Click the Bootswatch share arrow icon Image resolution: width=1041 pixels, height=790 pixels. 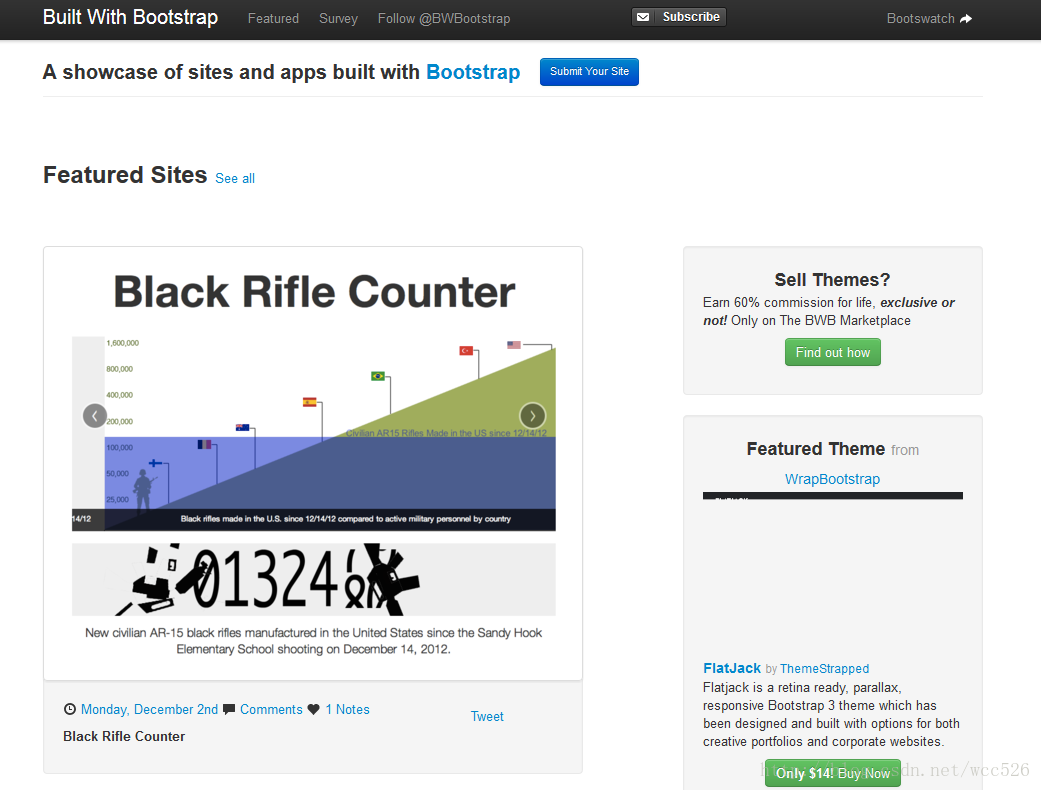[x=966, y=19]
